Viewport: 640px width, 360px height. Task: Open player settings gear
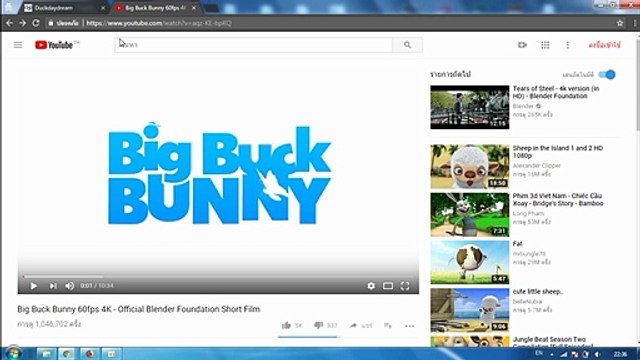(371, 286)
